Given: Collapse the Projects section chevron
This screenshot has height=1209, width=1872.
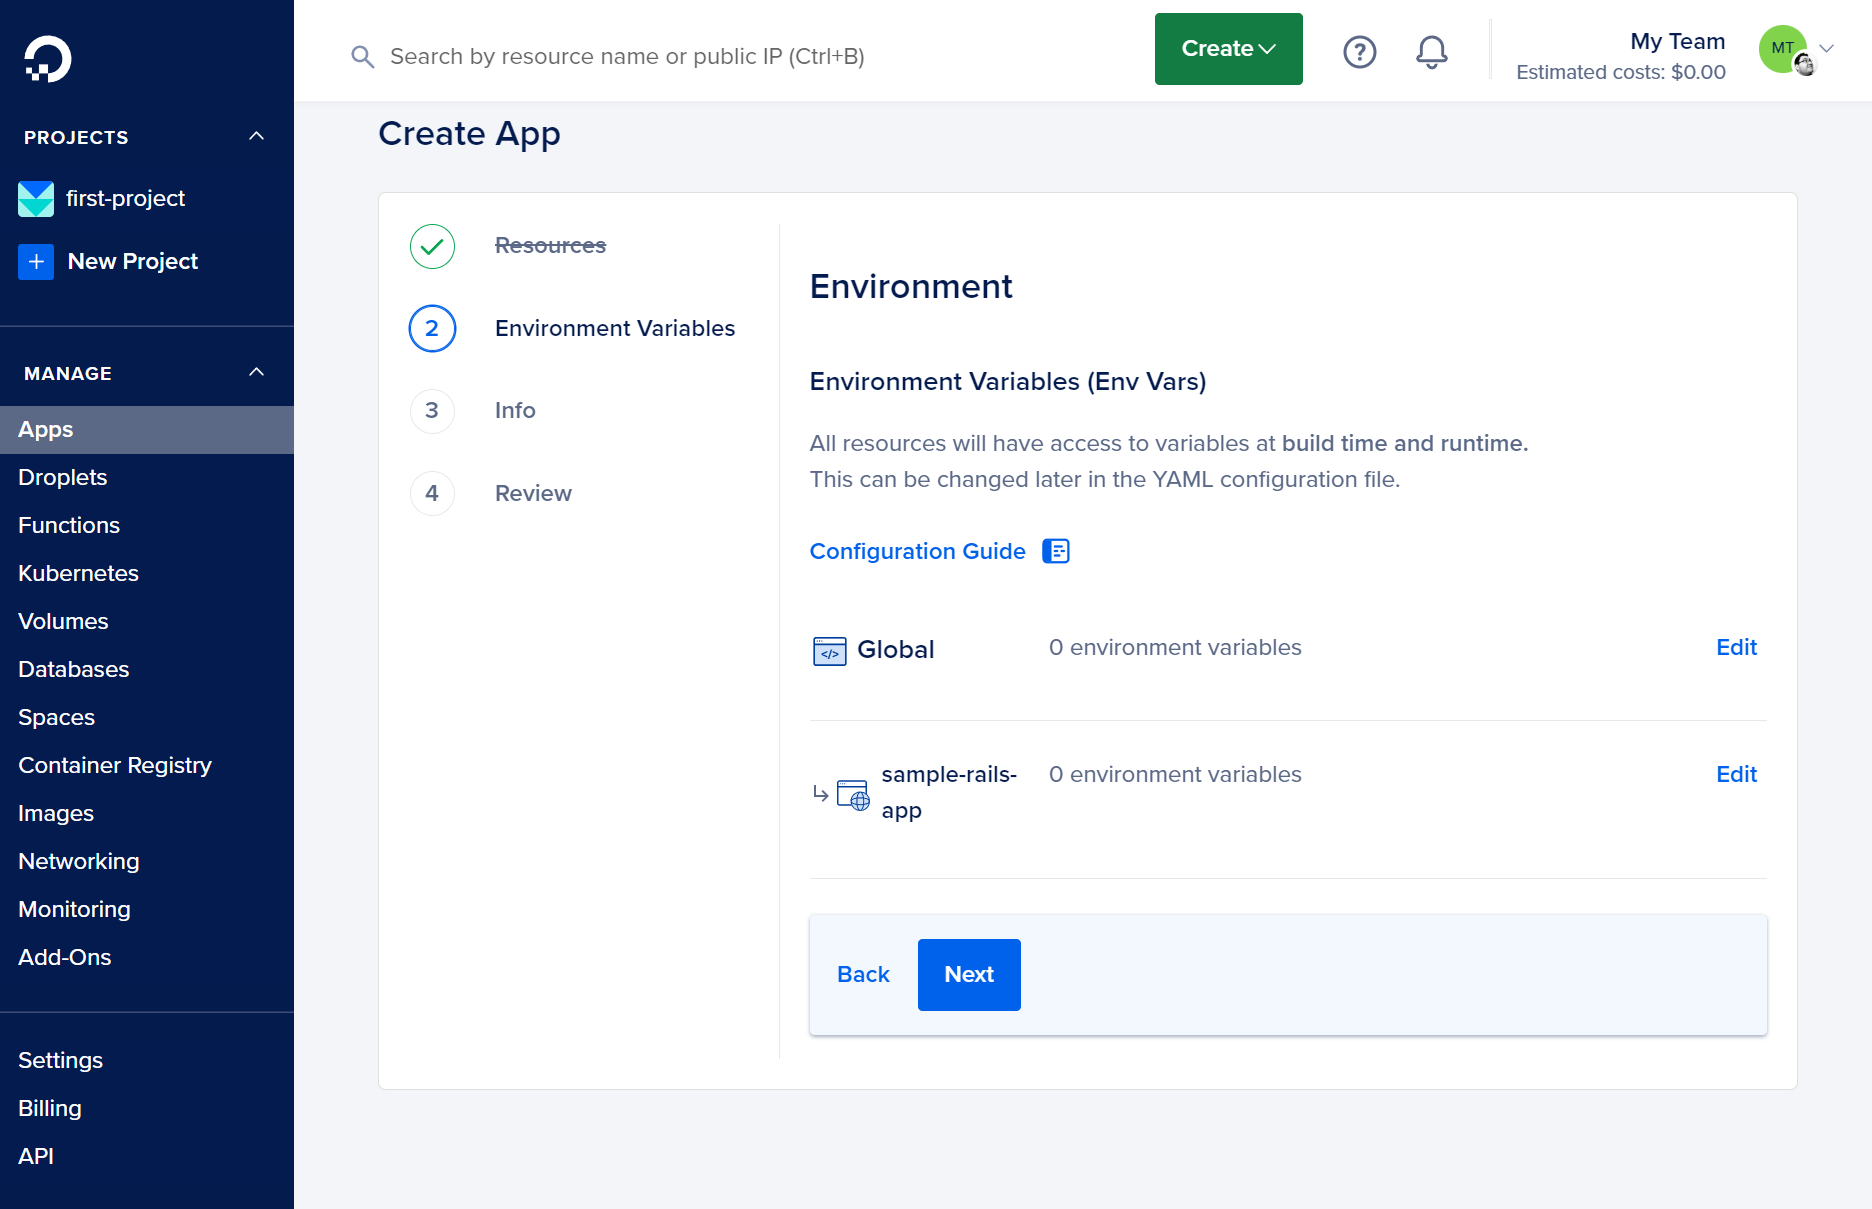Looking at the screenshot, I should [x=256, y=136].
